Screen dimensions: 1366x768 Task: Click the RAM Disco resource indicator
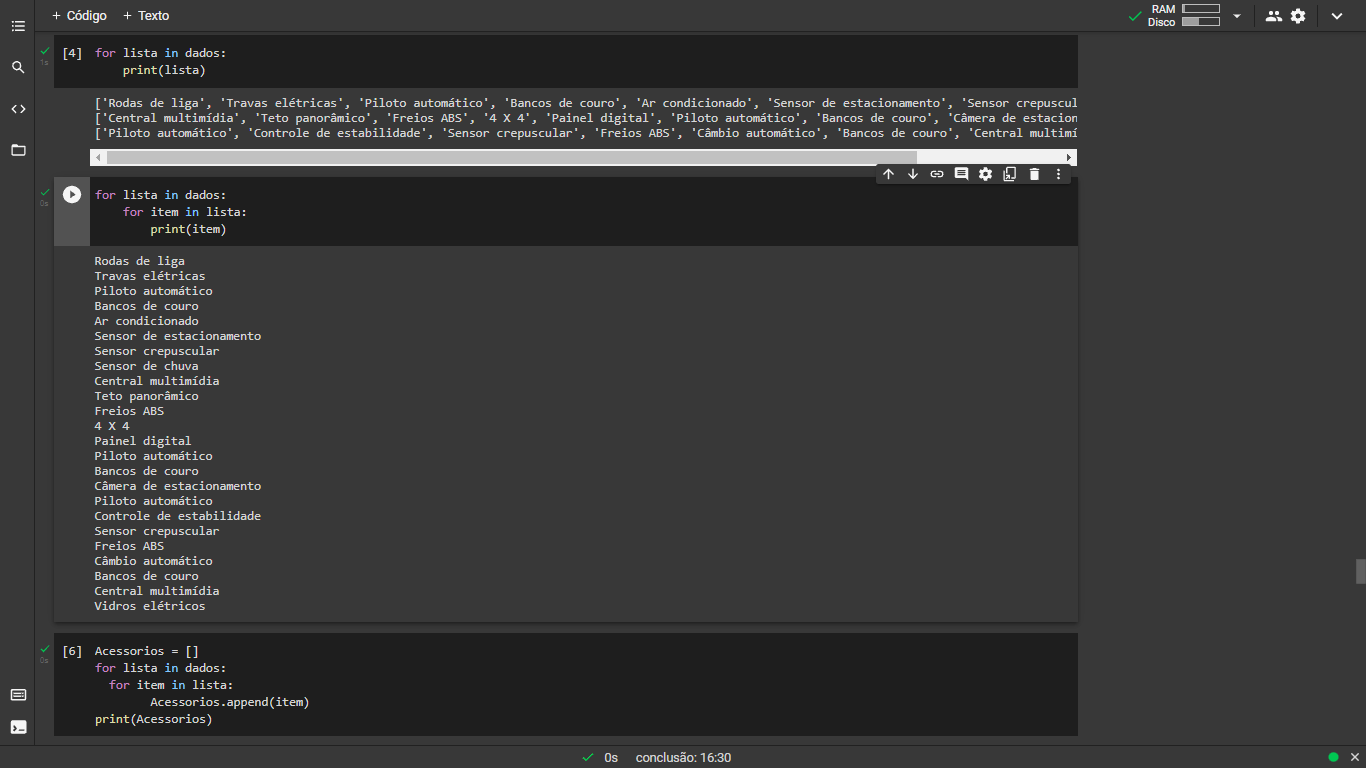(1184, 15)
